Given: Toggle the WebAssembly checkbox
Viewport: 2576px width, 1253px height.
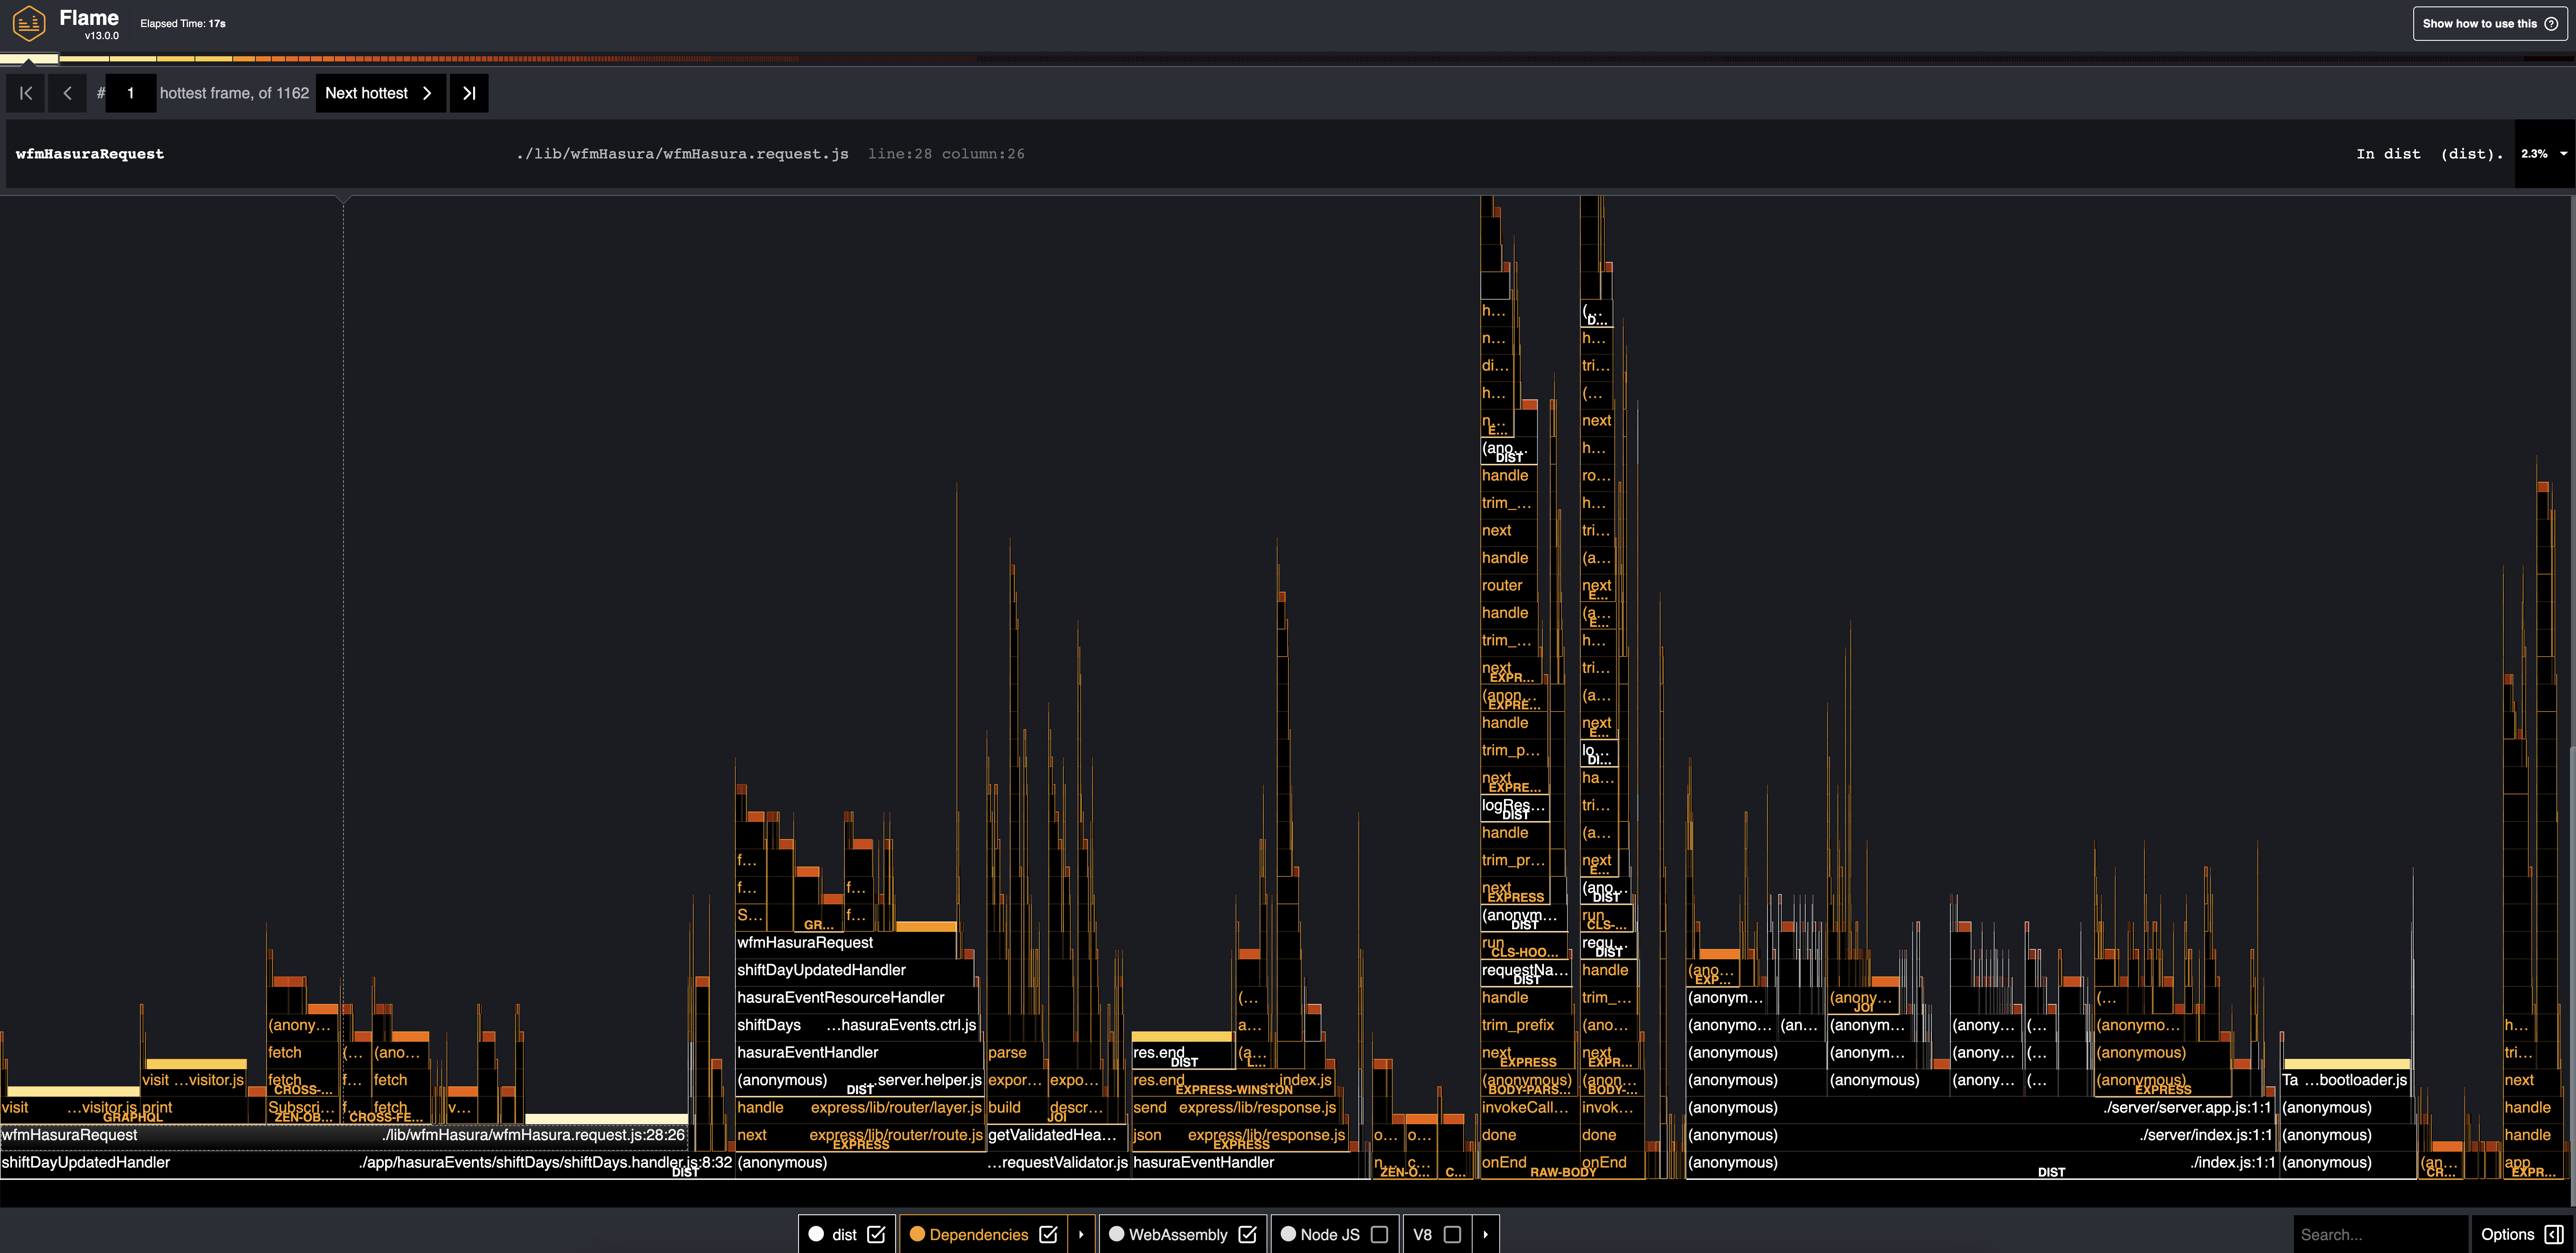Looking at the screenshot, I should coord(1247,1234).
